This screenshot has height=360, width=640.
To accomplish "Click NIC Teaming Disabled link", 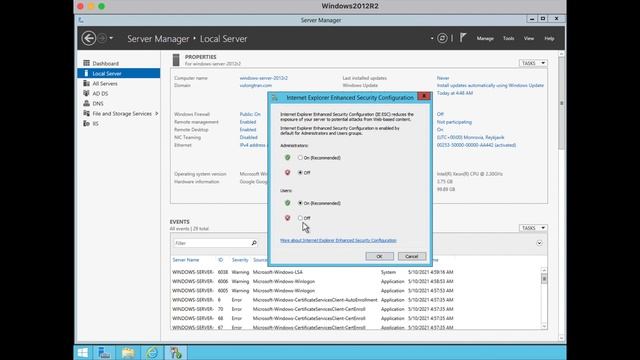I will point(249,137).
